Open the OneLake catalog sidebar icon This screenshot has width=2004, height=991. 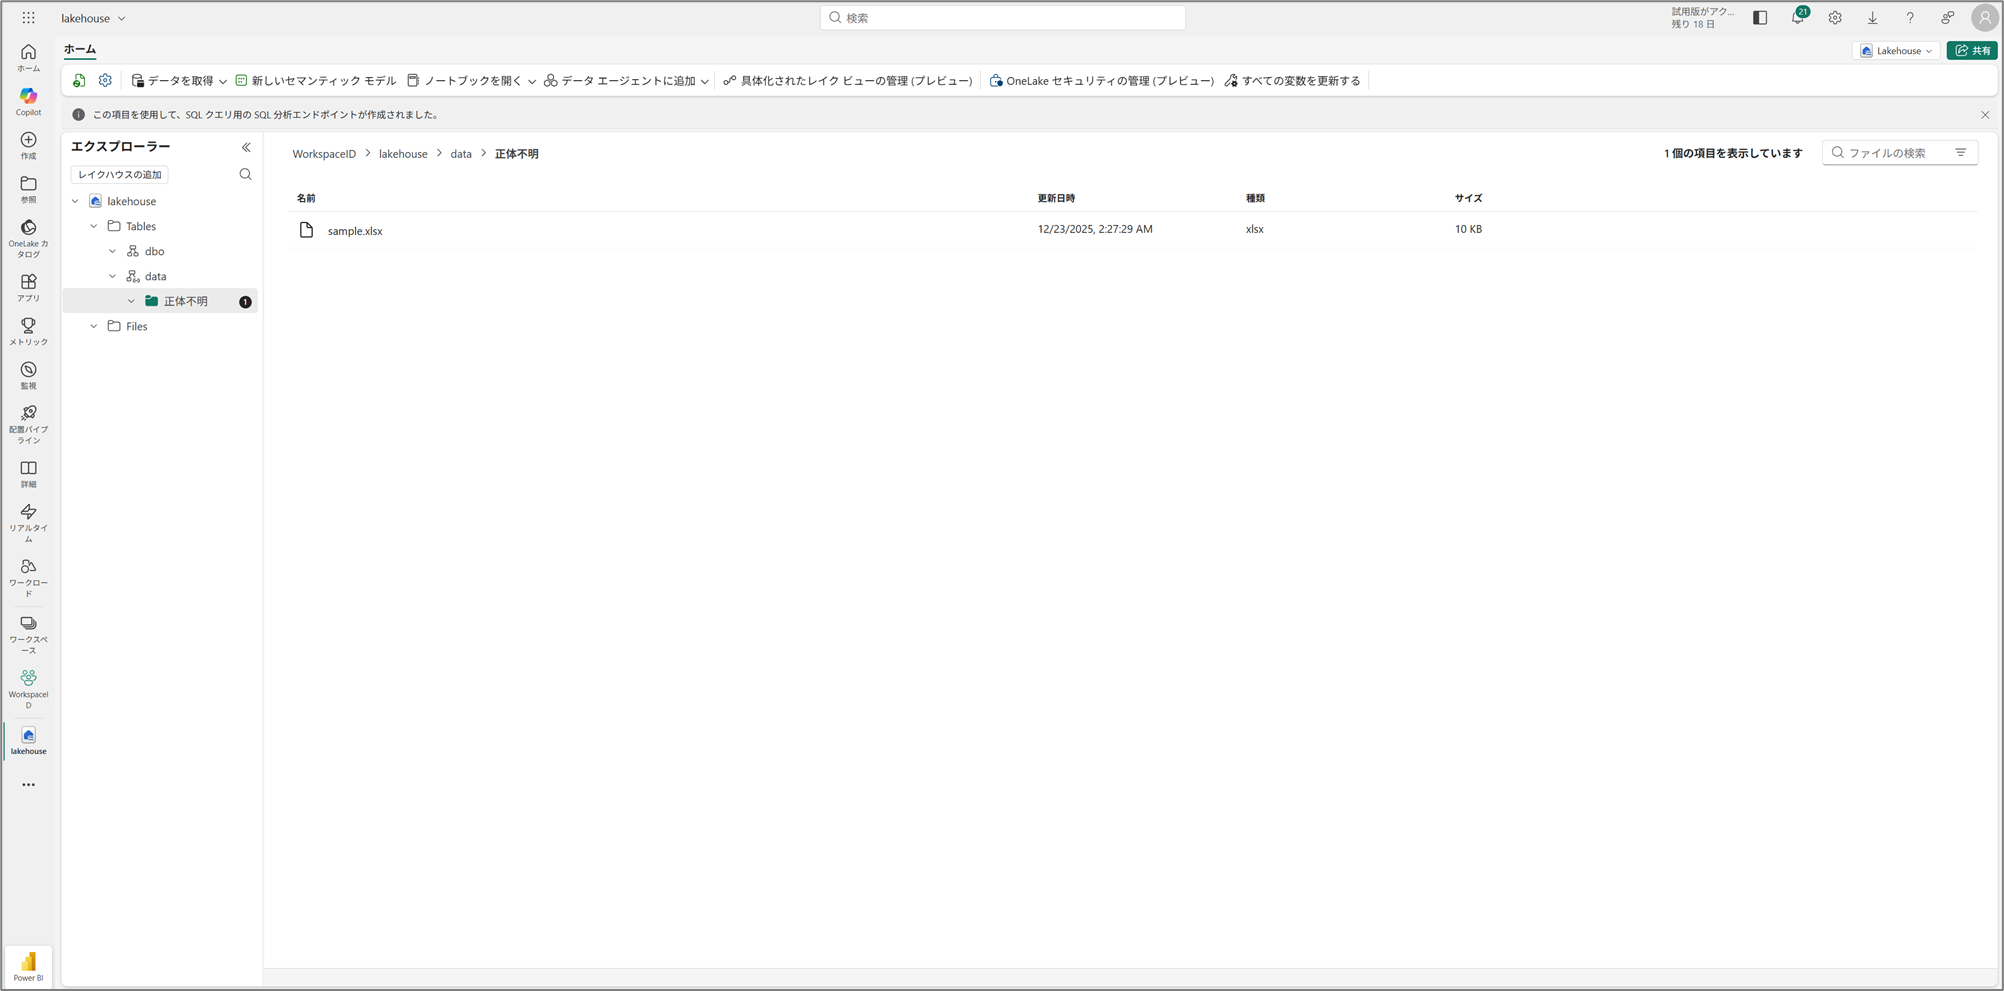coord(28,236)
